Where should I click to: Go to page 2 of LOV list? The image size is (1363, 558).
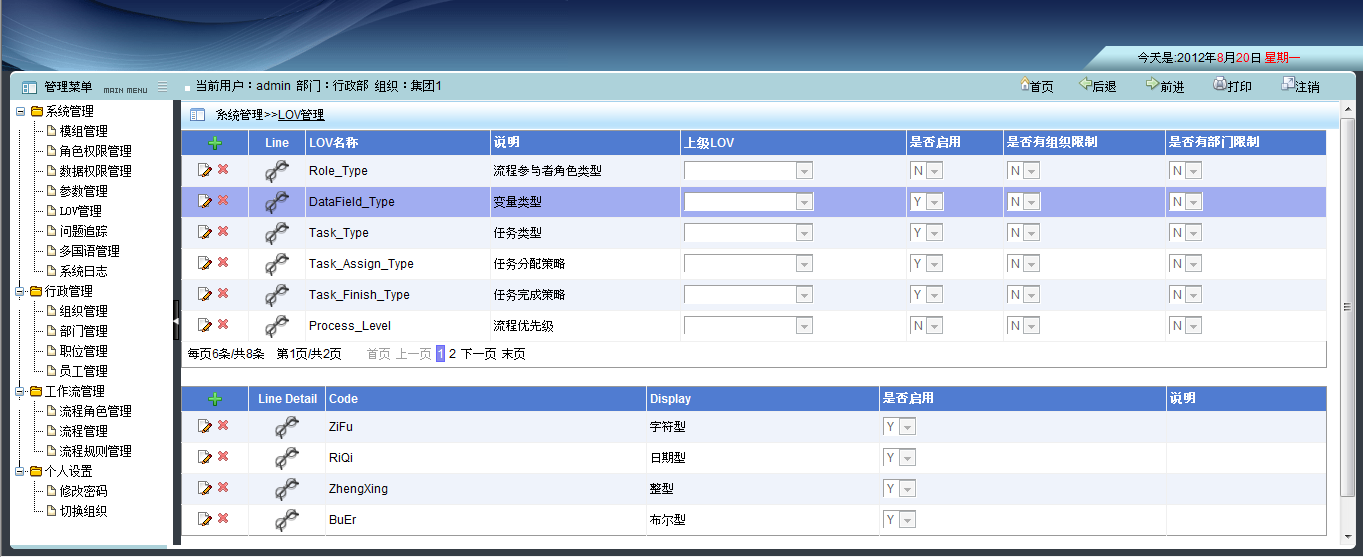point(452,354)
